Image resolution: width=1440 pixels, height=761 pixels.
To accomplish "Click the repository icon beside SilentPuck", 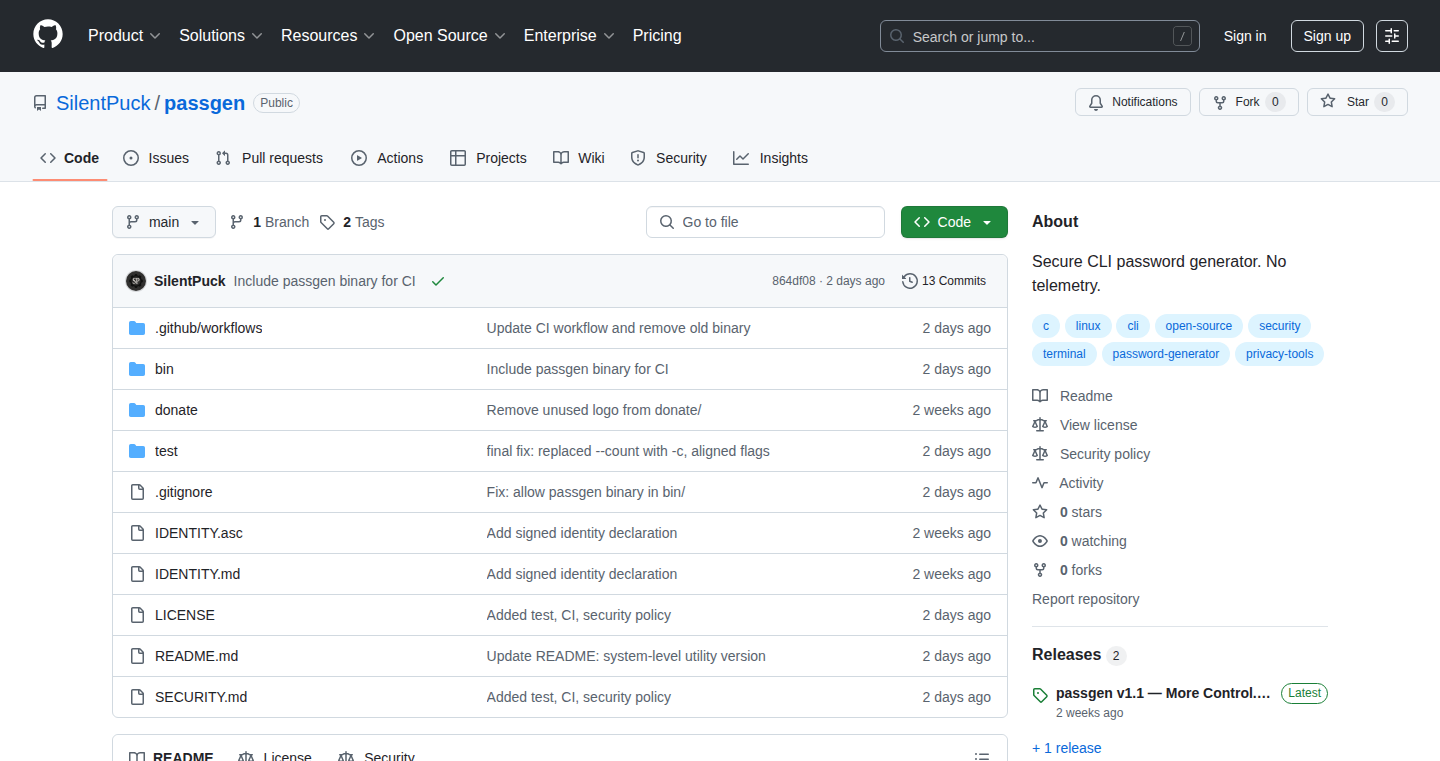I will pyautogui.click(x=40, y=103).
